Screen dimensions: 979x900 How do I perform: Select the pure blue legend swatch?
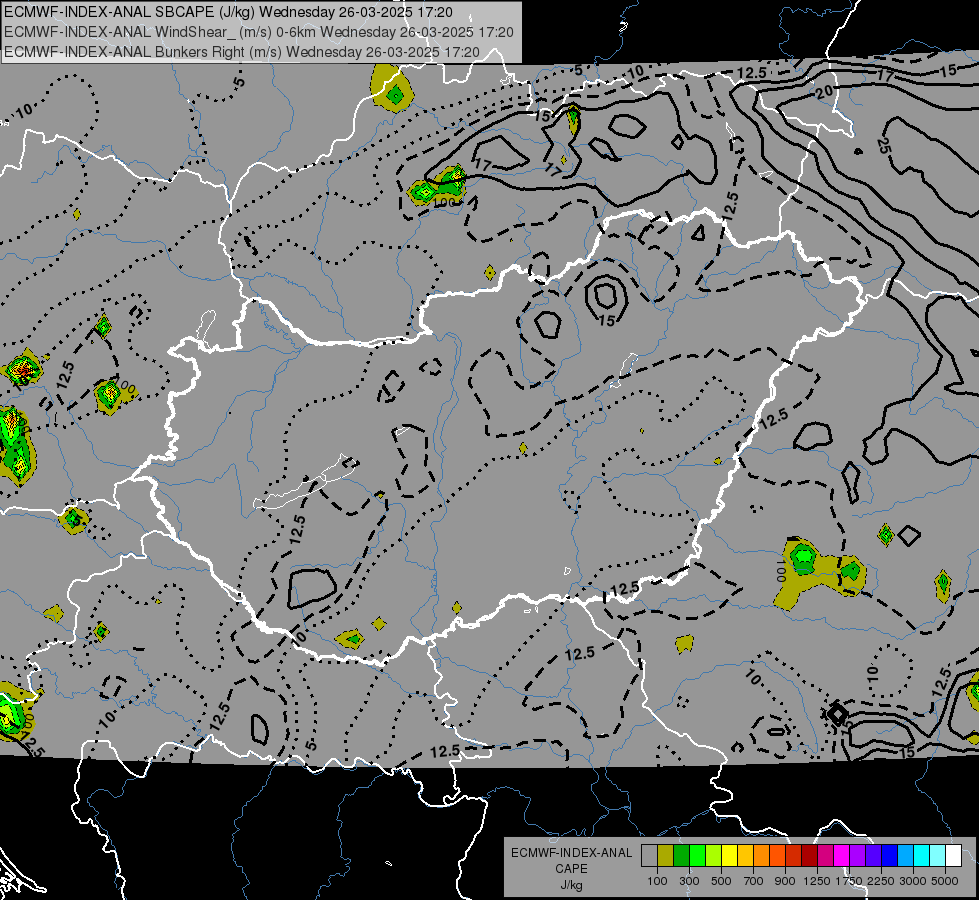(x=890, y=855)
